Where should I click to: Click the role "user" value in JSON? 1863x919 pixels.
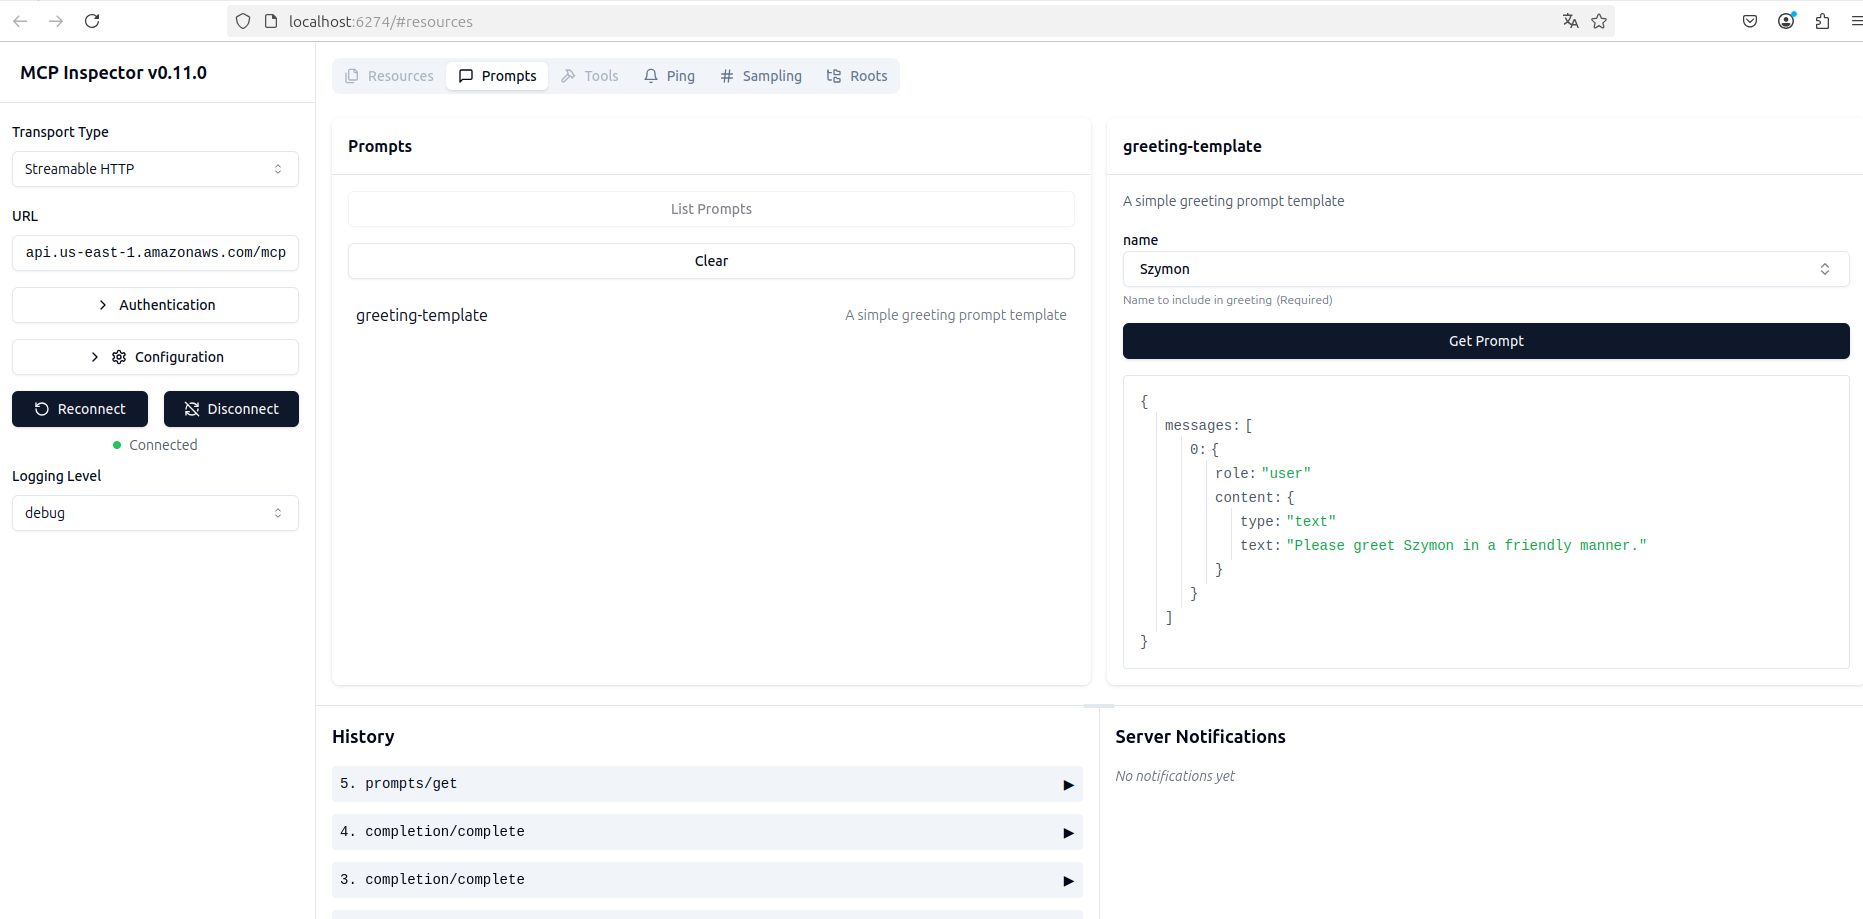[x=1286, y=474]
